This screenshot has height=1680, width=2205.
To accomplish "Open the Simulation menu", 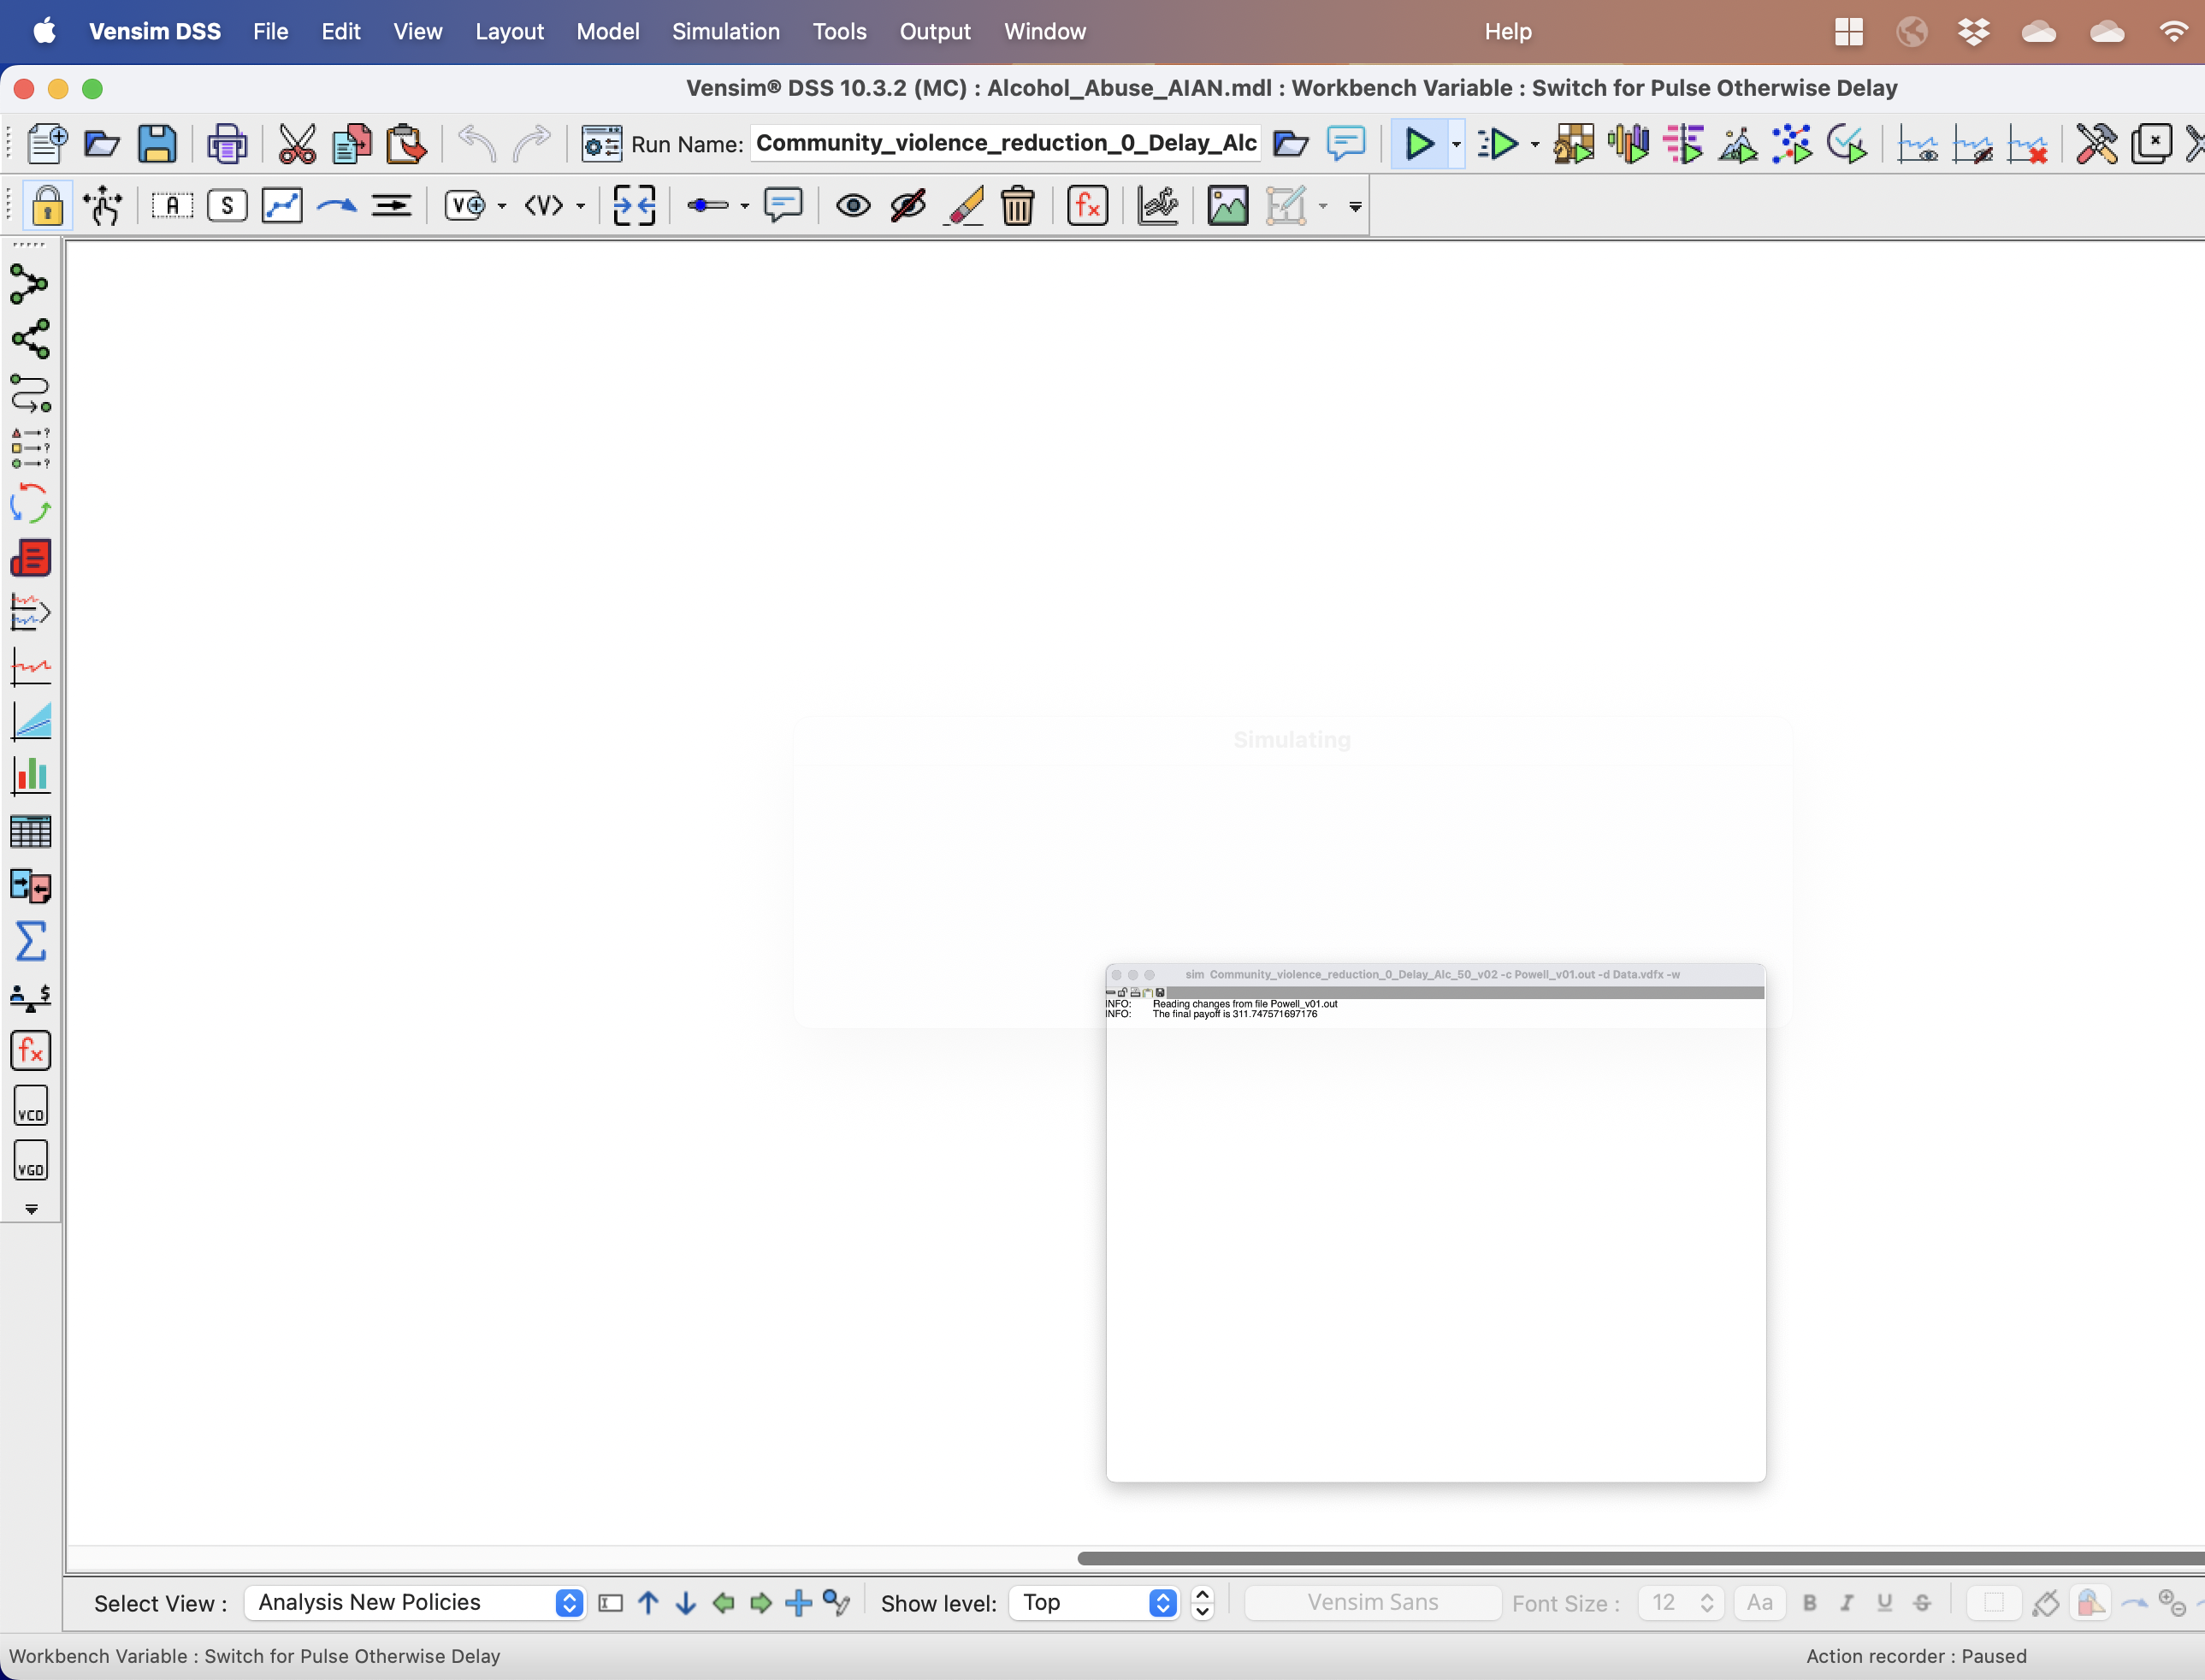I will click(725, 31).
